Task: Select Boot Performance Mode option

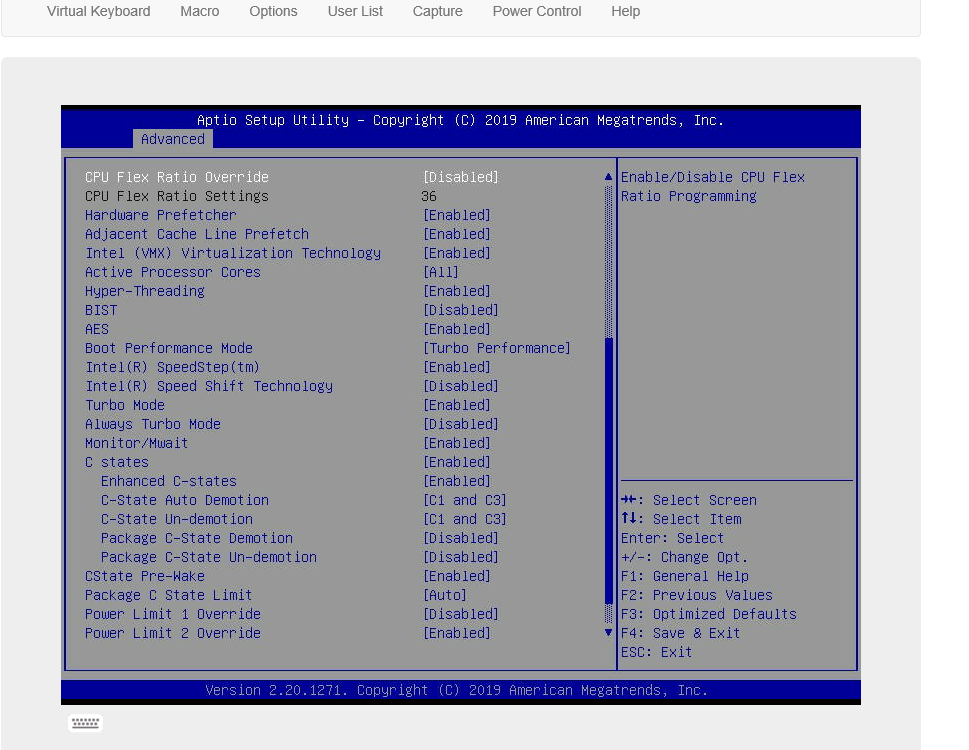Action: point(169,348)
